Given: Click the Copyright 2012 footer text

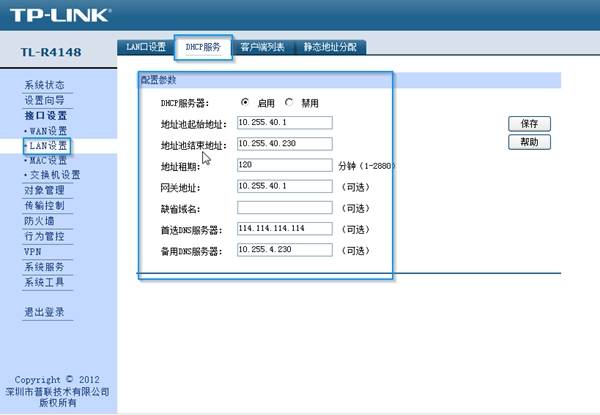Looking at the screenshot, I should pos(57,379).
